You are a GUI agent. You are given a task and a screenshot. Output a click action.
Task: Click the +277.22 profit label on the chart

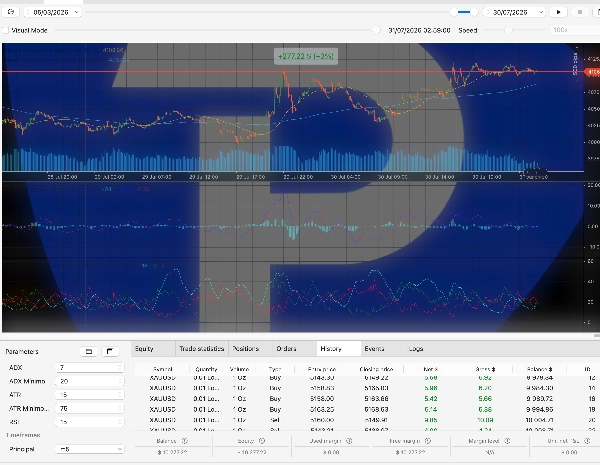point(306,56)
